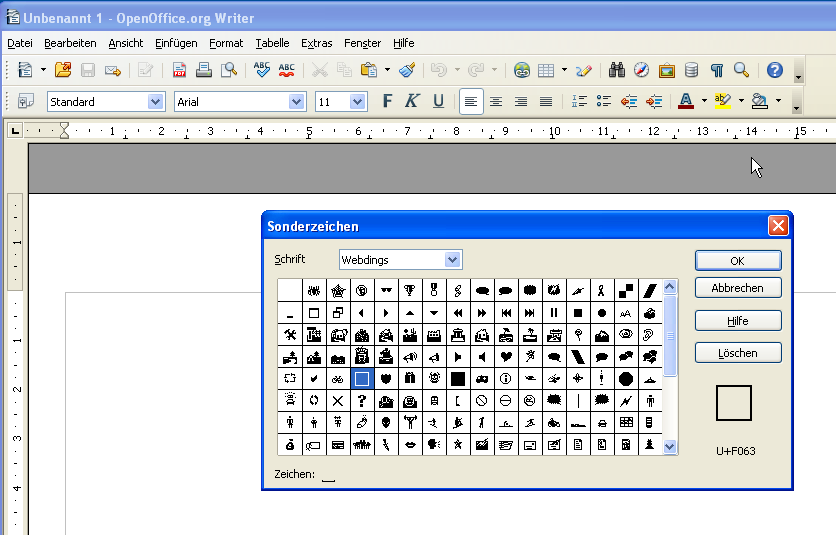Click the Insert Table toolbar icon
Image resolution: width=836 pixels, height=535 pixels.
tap(546, 70)
